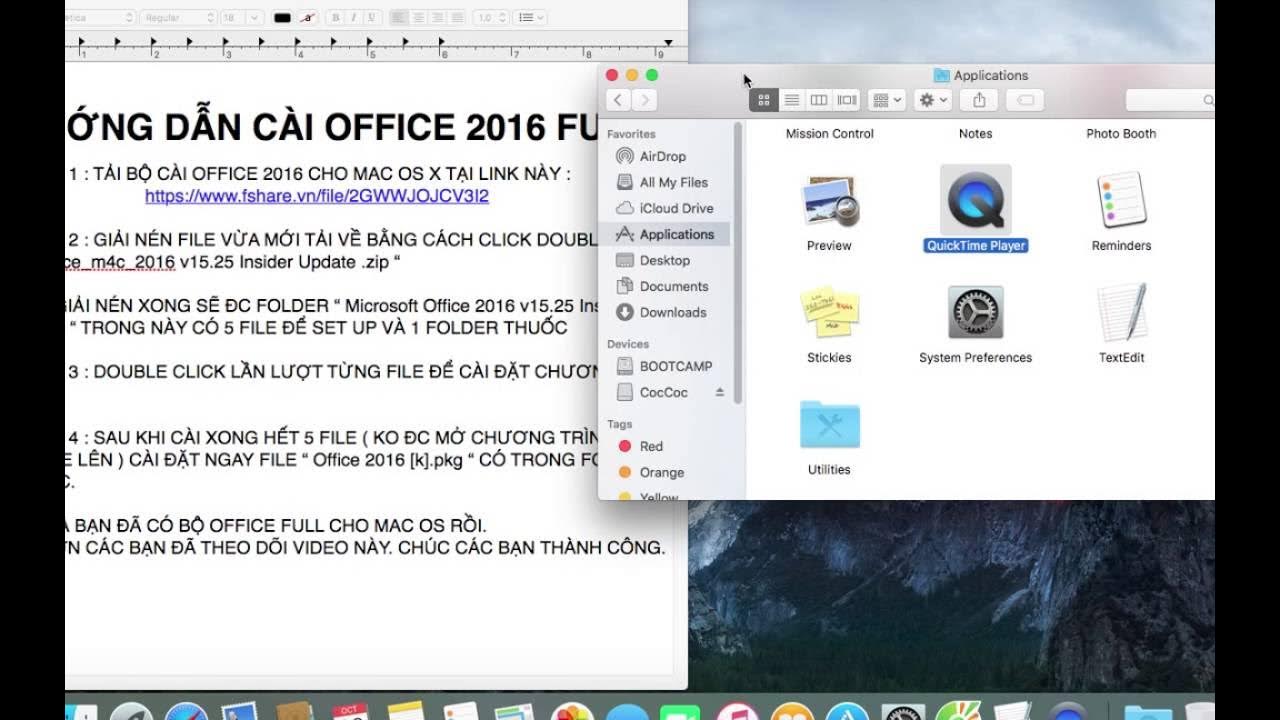Switch Finder to list view

[x=791, y=100]
